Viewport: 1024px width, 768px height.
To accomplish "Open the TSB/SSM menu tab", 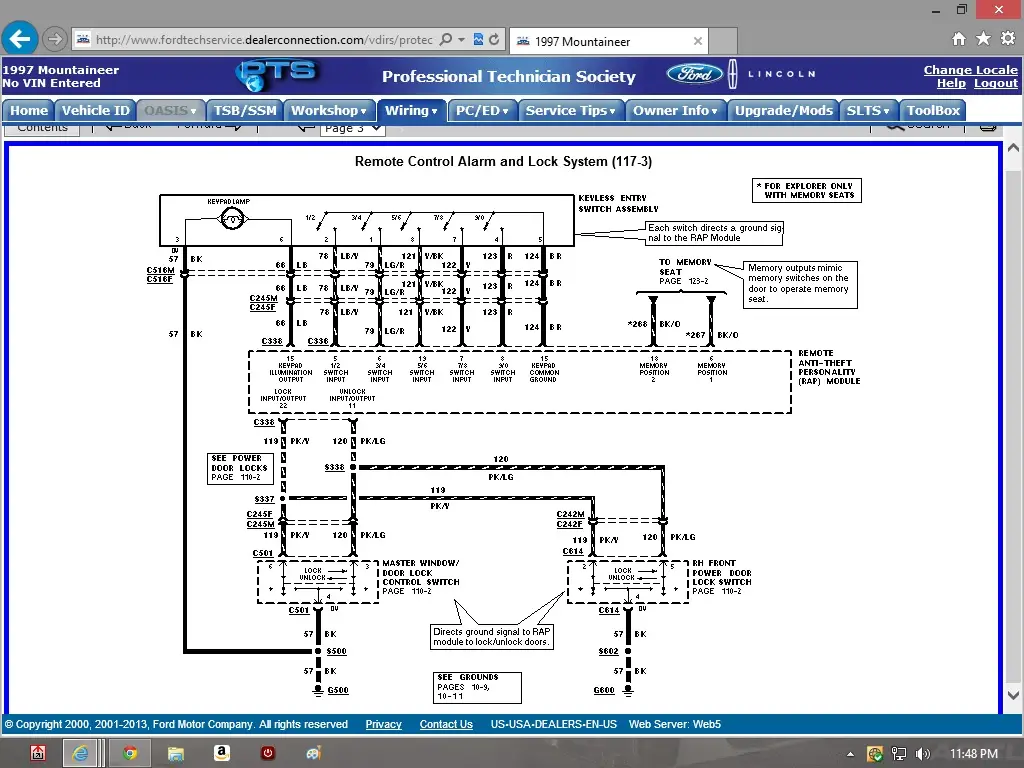I will click(x=245, y=110).
